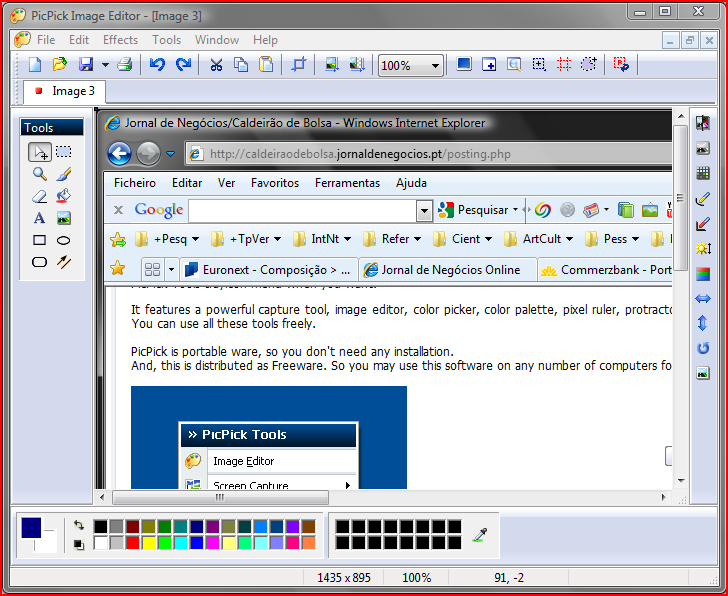728x596 pixels.
Task: Choose the ellipse shape tool
Action: click(x=64, y=240)
